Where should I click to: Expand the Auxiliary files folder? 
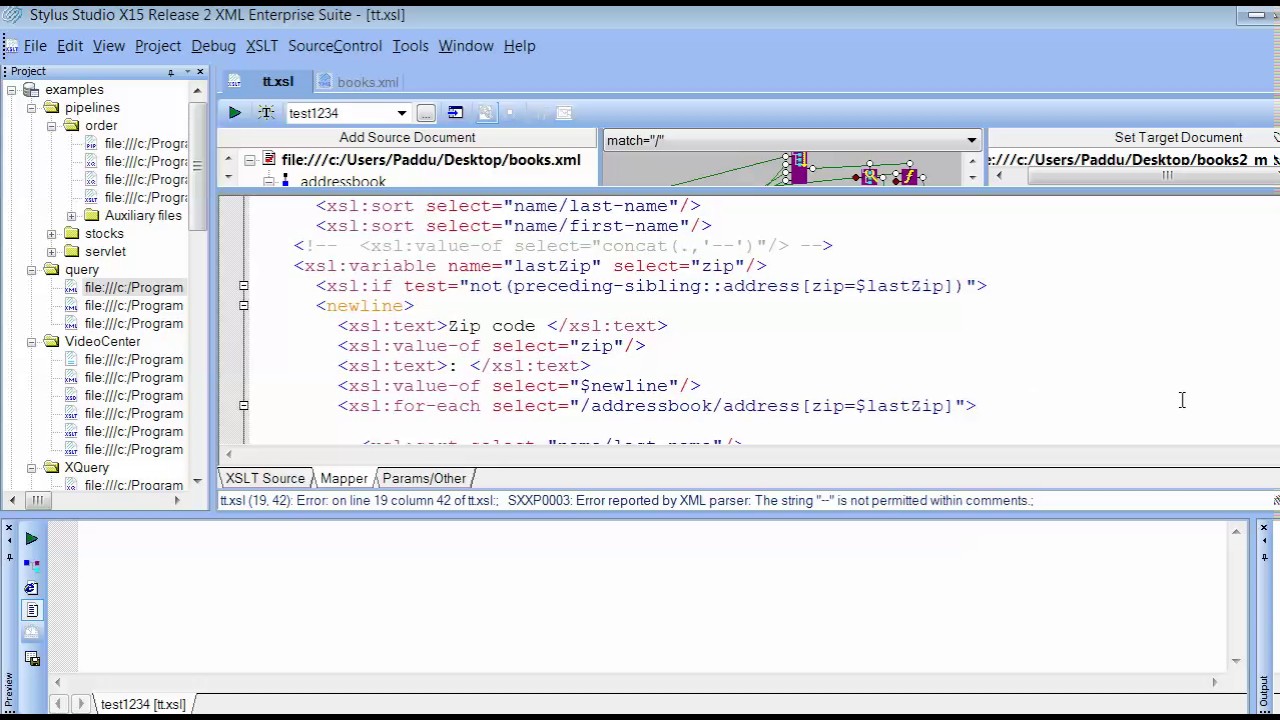pyautogui.click(x=71, y=216)
